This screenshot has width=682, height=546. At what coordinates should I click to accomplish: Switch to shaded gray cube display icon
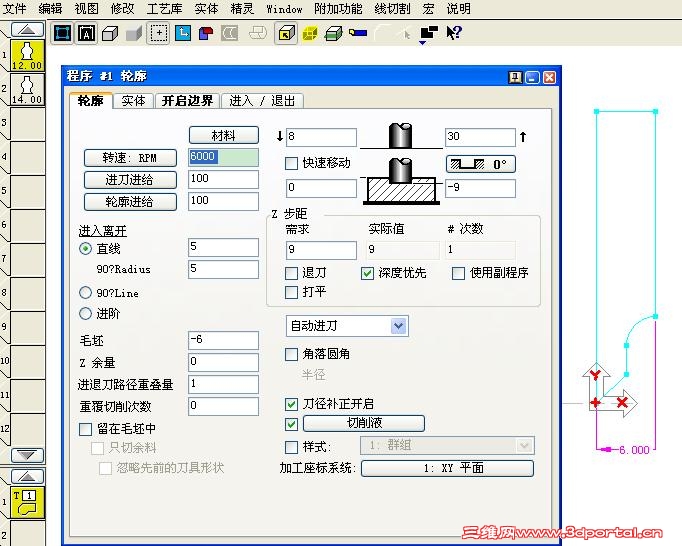134,33
